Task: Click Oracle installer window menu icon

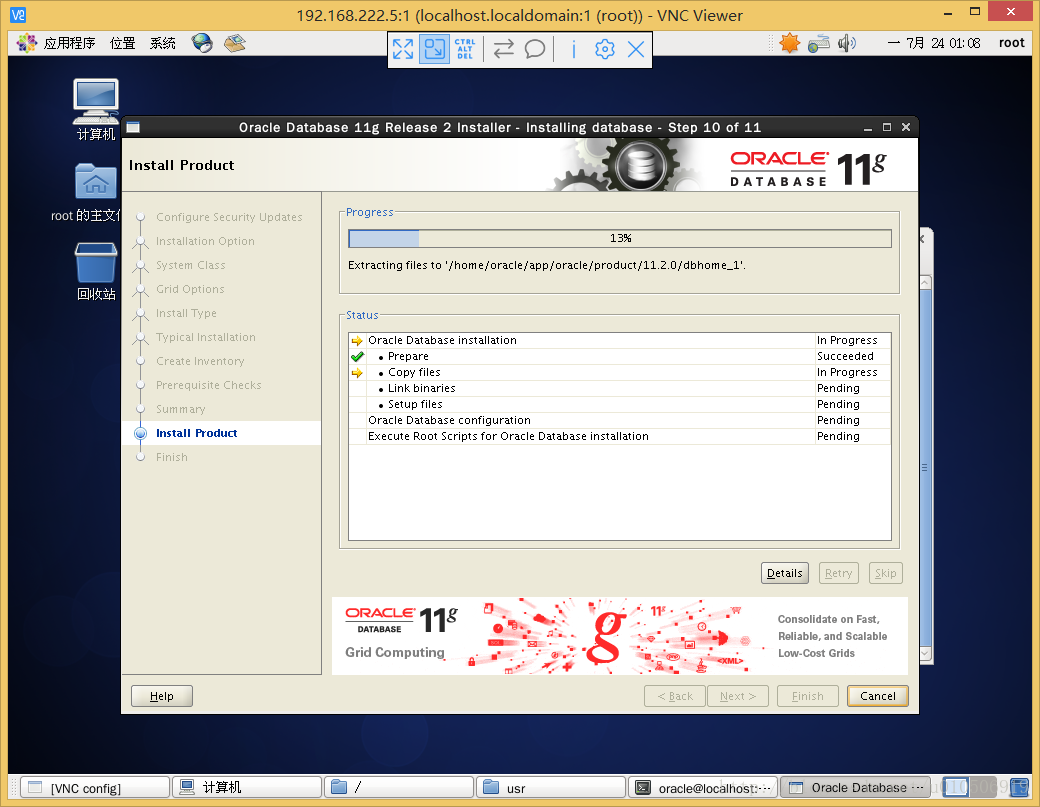Action: click(133, 127)
